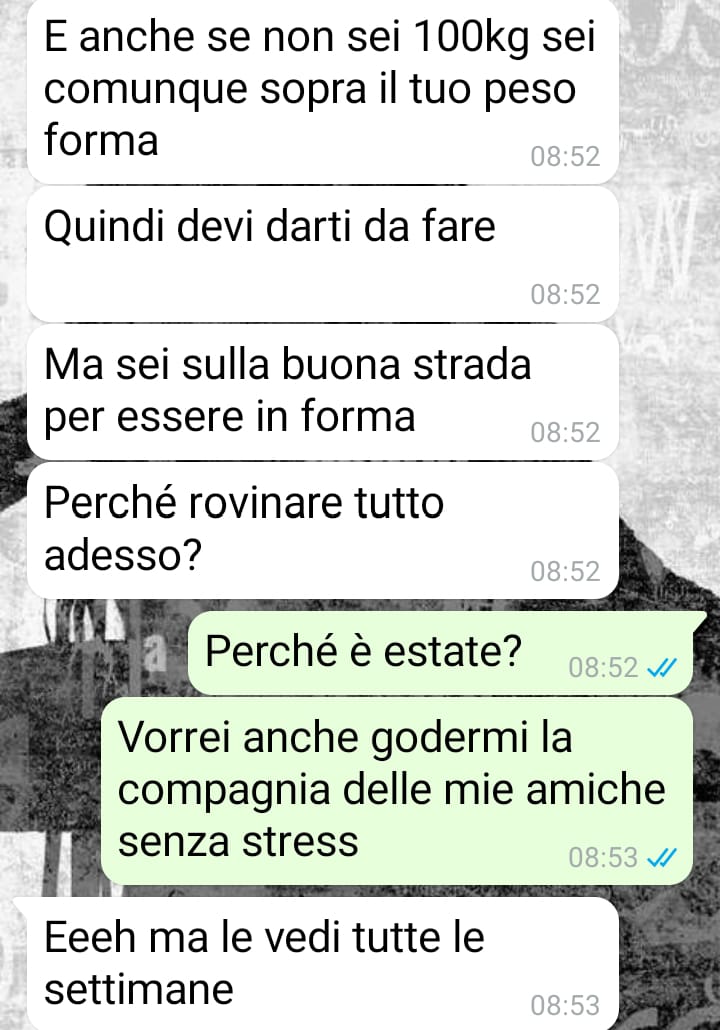The image size is (720, 1030).
Task: Tap the double checkmark on the 'senza stress' message
Action: click(x=662, y=857)
